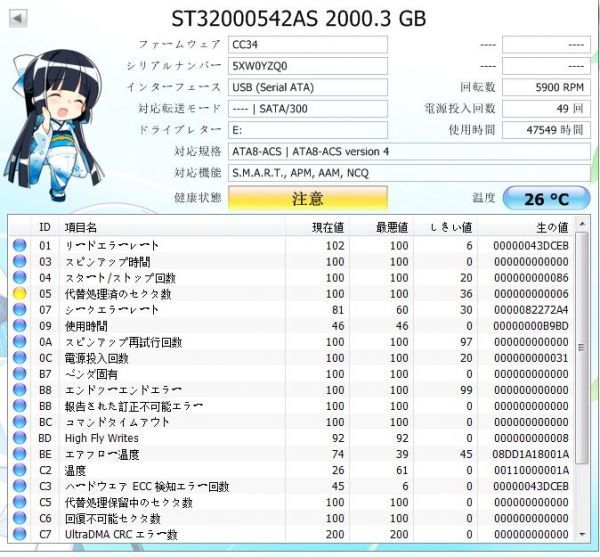Click the ID column header
Screen dimensions: 600x557
click(45, 227)
